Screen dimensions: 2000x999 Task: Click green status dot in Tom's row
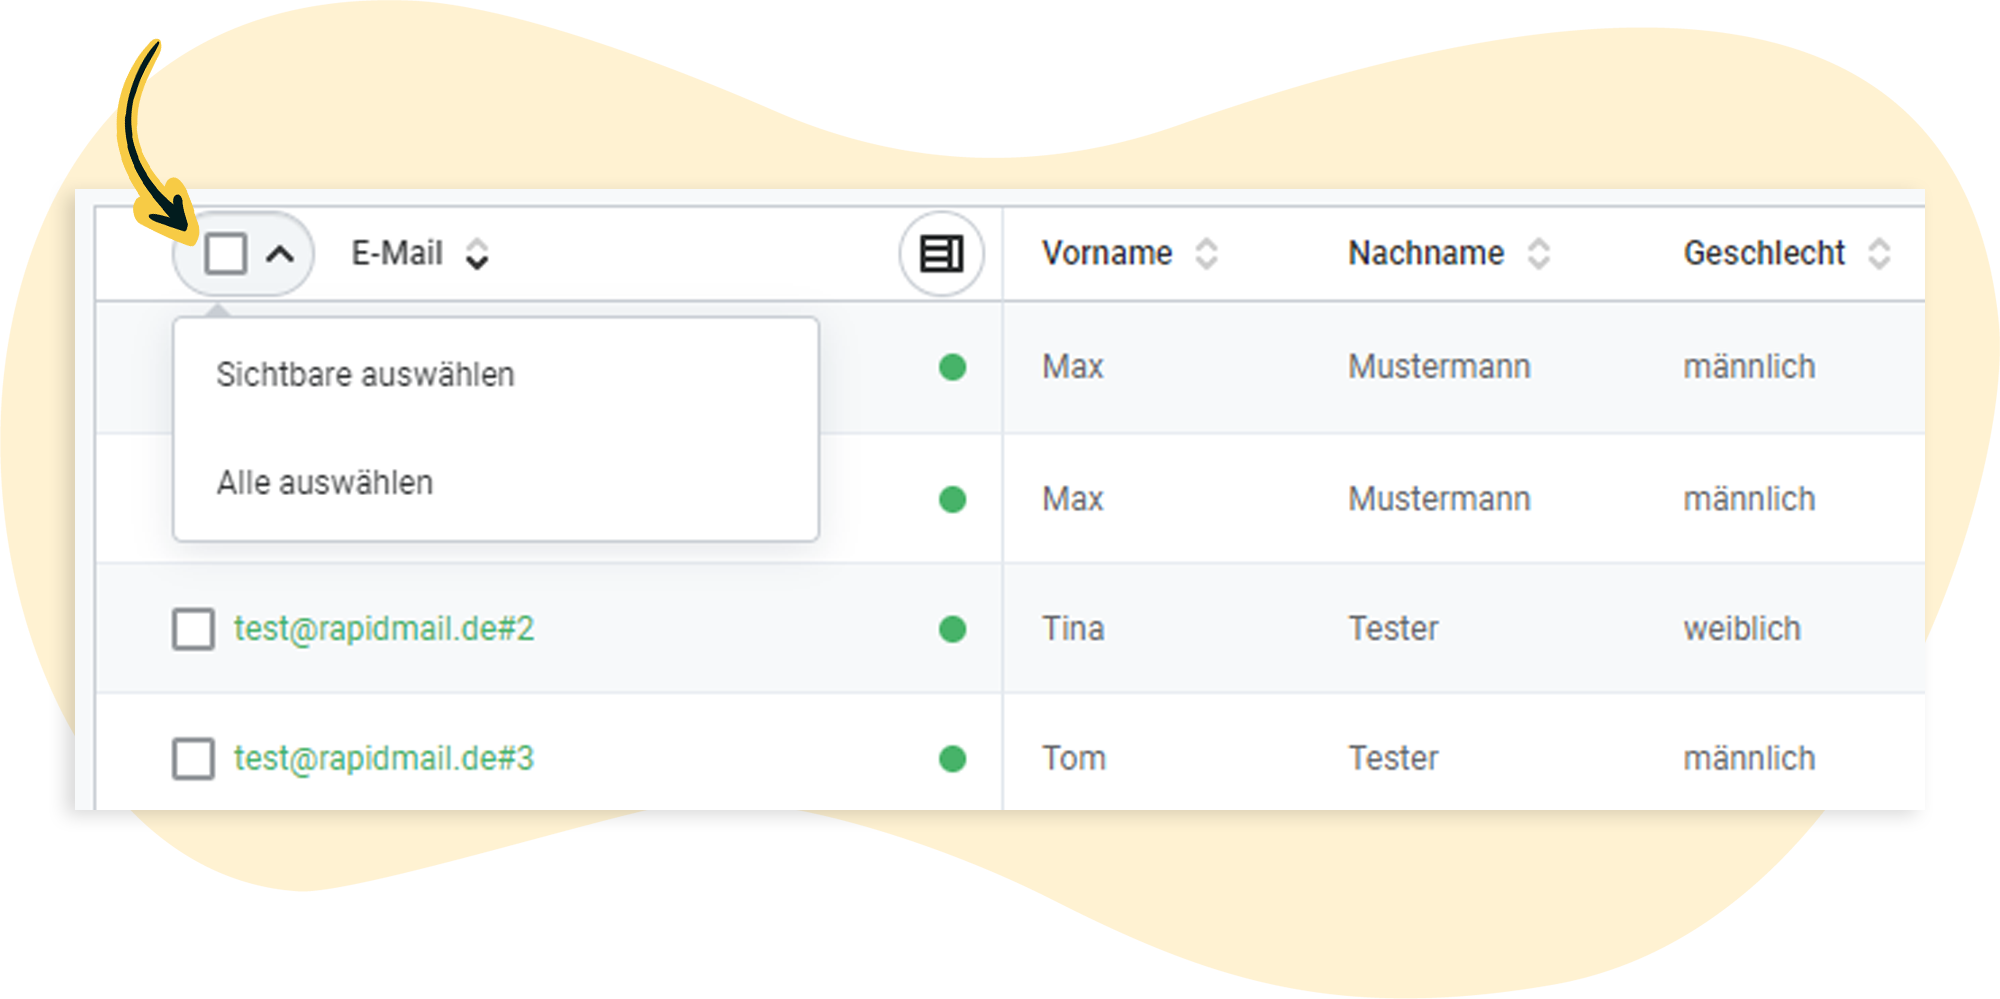tap(952, 759)
